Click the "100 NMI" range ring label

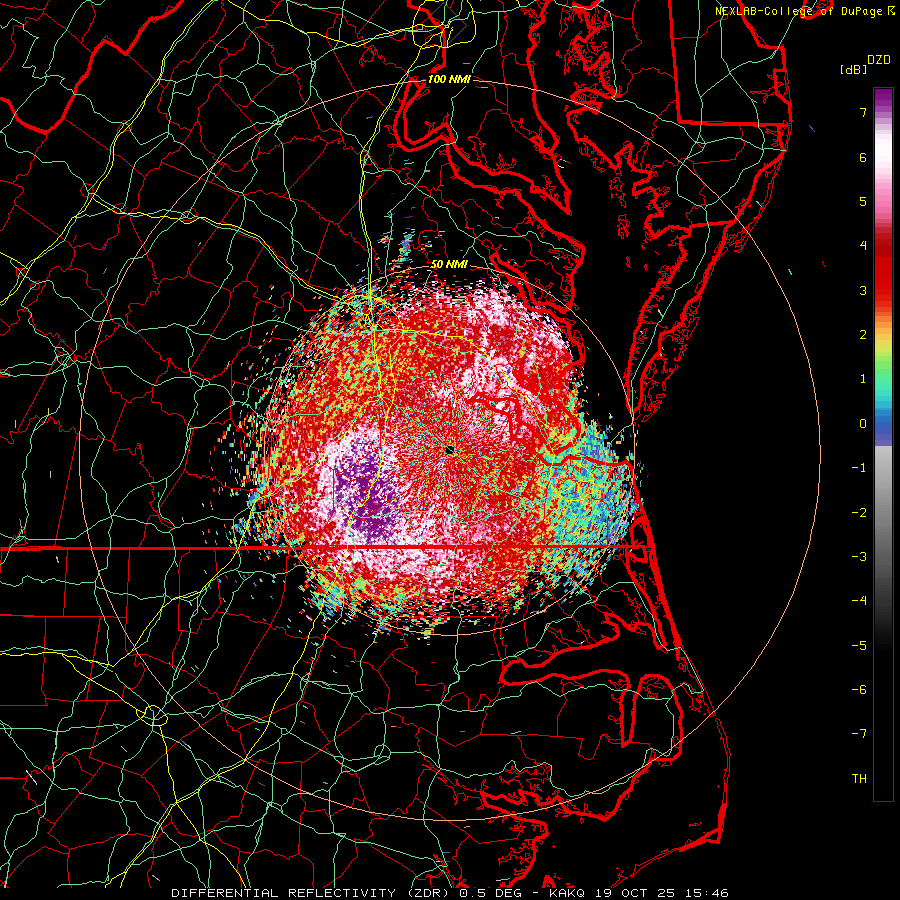[448, 79]
